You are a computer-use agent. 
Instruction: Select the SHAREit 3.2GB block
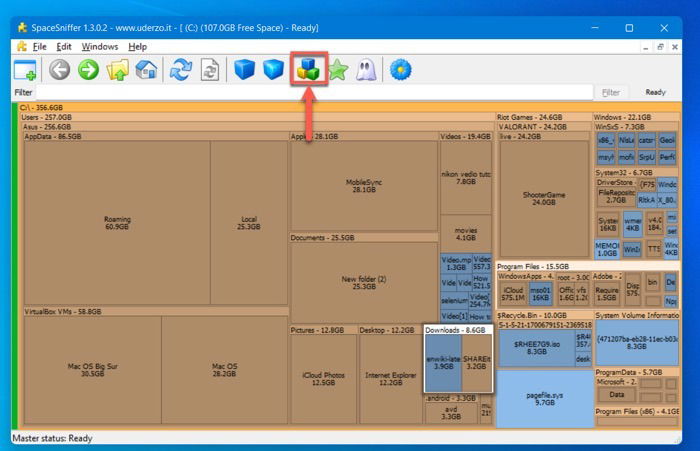click(x=476, y=363)
